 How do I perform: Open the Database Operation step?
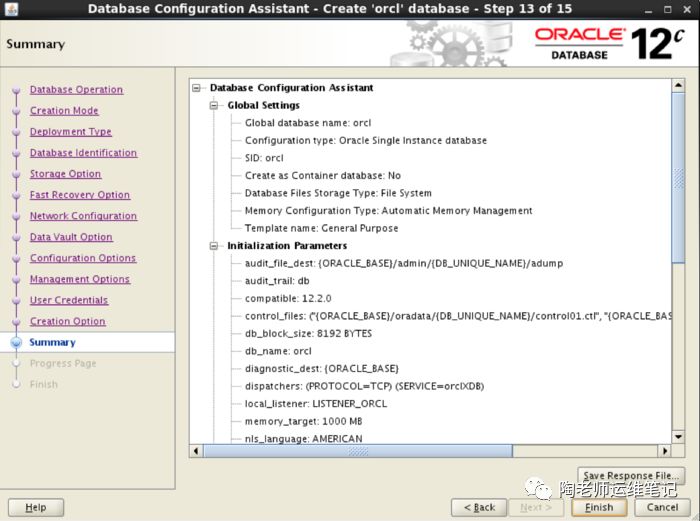pos(76,90)
